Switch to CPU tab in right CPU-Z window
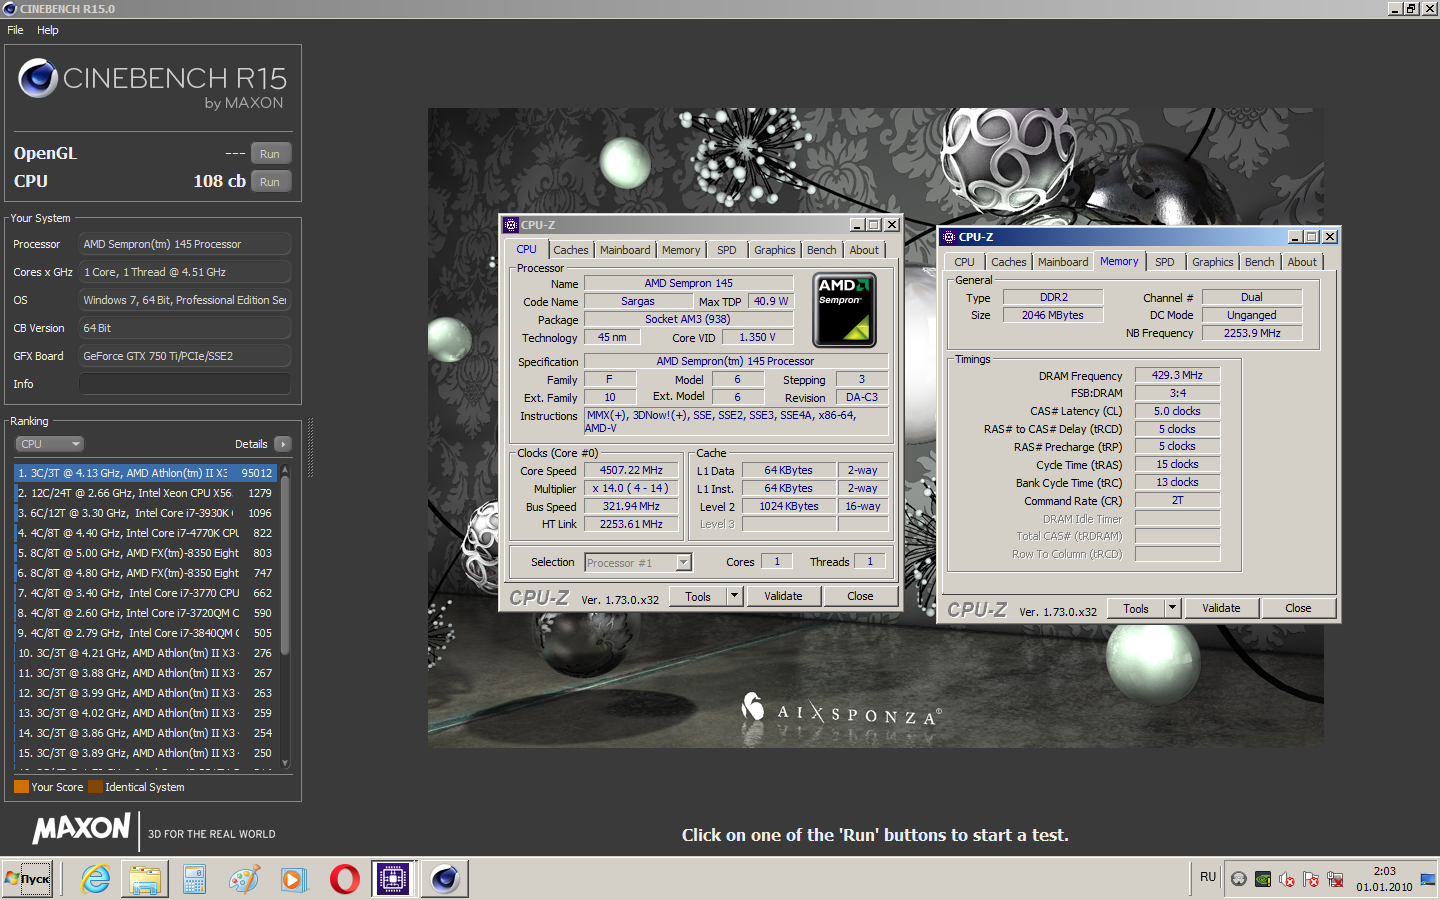This screenshot has width=1440, height=900. tap(964, 262)
